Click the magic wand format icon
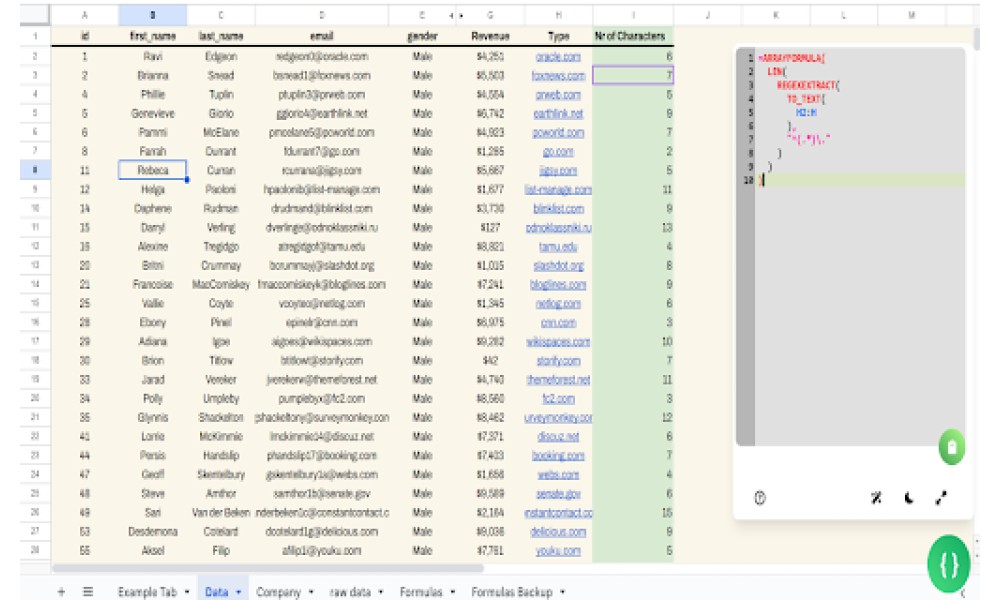The height and width of the screenshot is (600, 1000). [876, 498]
